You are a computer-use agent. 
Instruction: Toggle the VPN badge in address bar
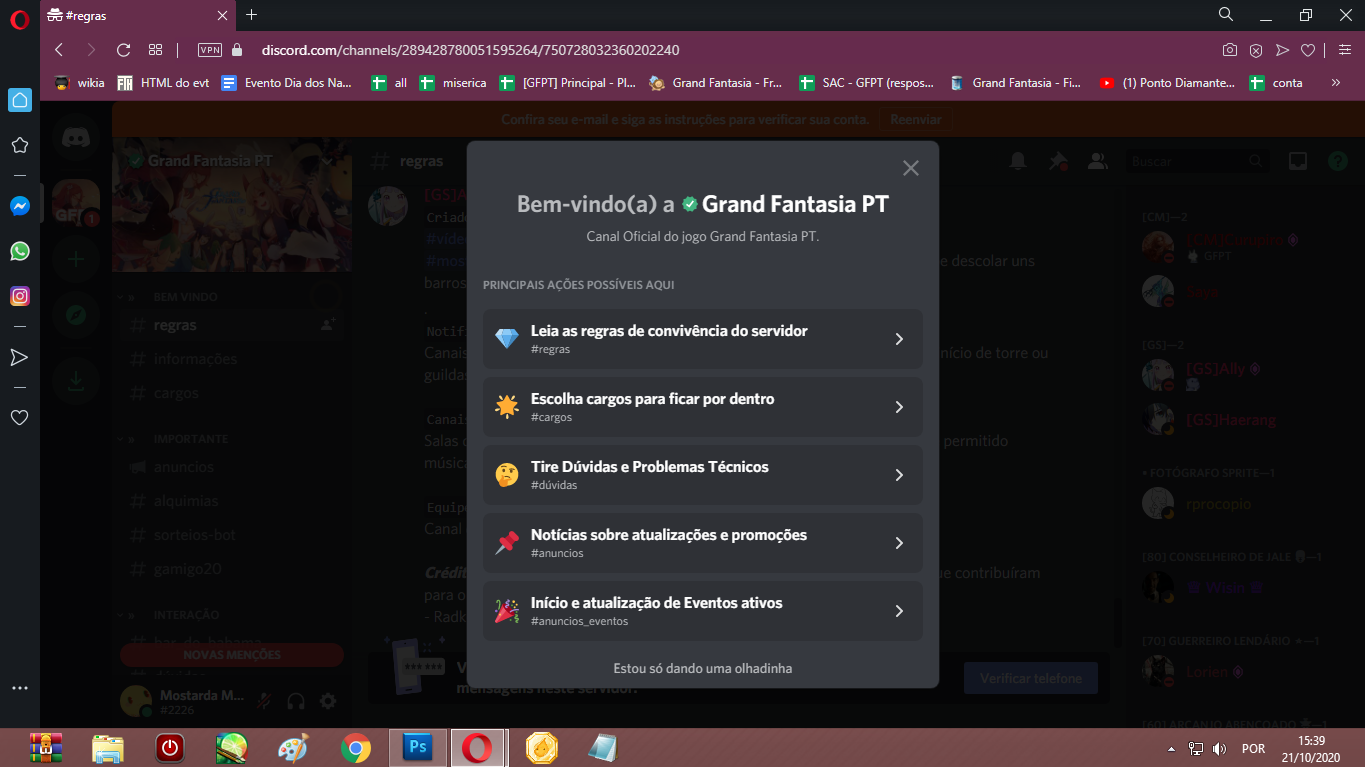(x=209, y=50)
